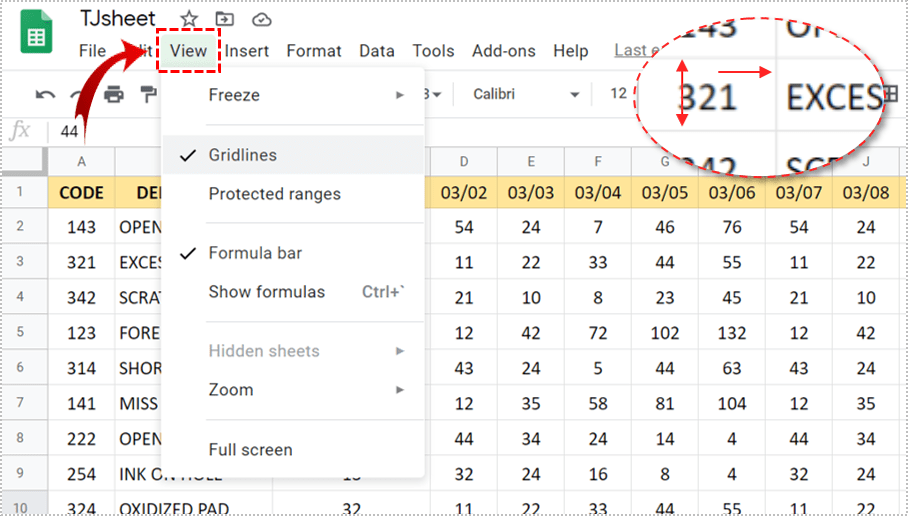Click the move to folder icon
The image size is (908, 516).
pos(225,19)
